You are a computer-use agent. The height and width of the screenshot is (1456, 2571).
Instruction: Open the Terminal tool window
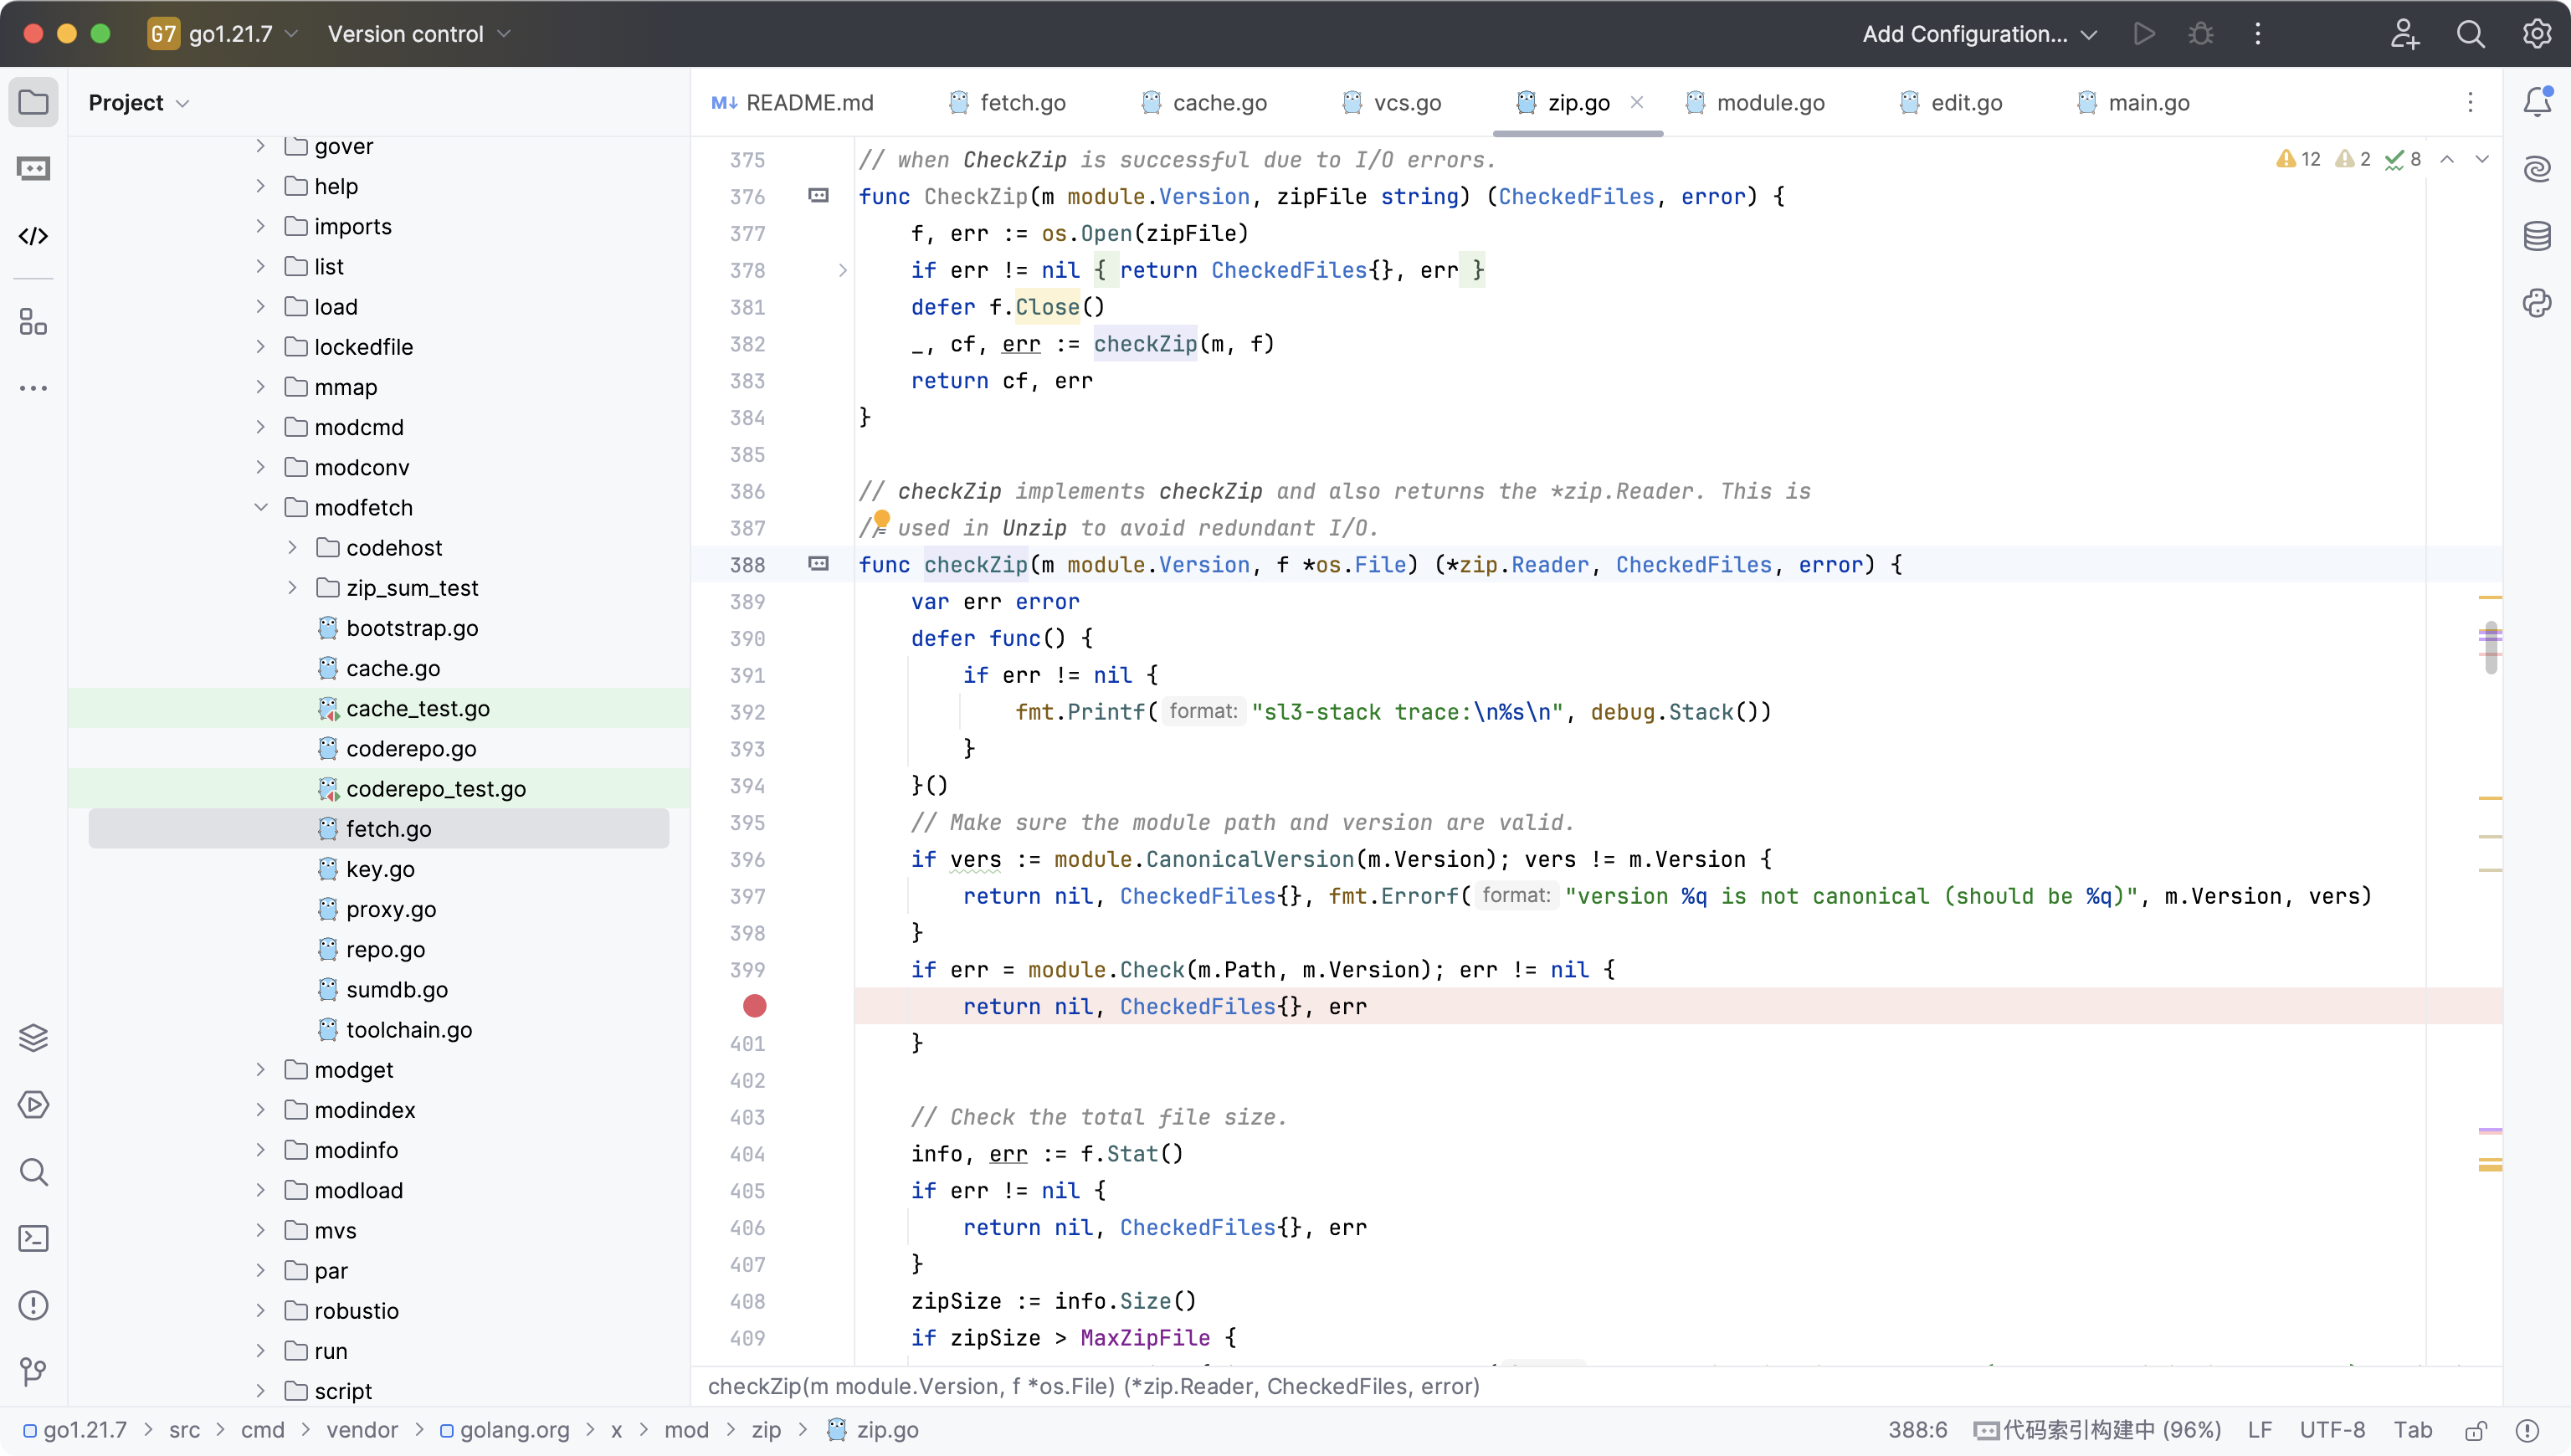tap(33, 1239)
